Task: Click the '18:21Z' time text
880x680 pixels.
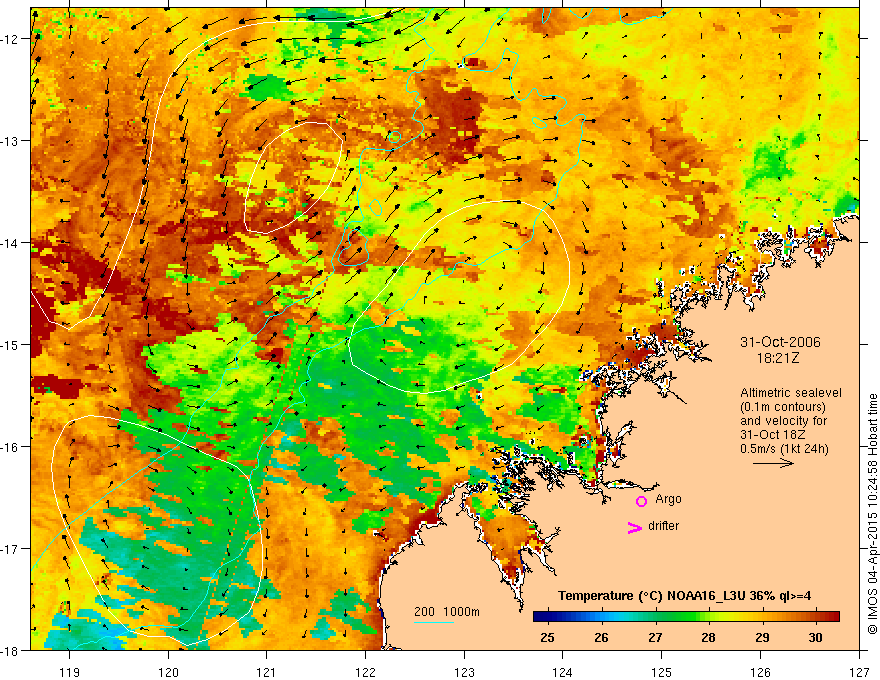Action: click(777, 358)
